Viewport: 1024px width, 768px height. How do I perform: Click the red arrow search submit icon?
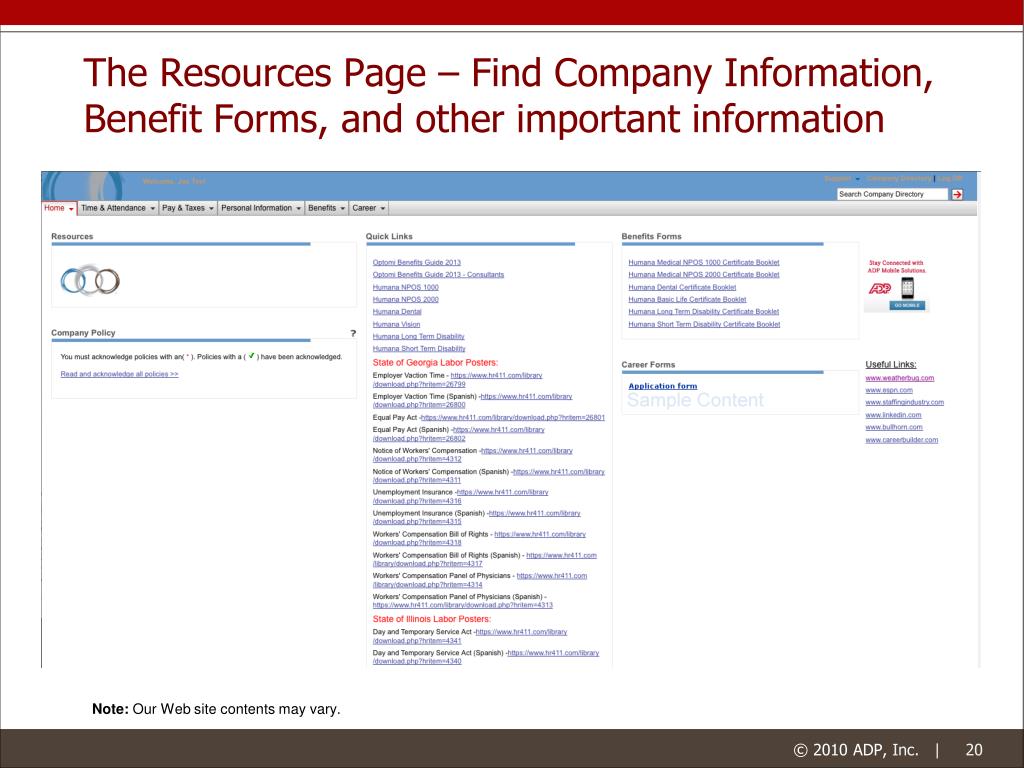[957, 195]
